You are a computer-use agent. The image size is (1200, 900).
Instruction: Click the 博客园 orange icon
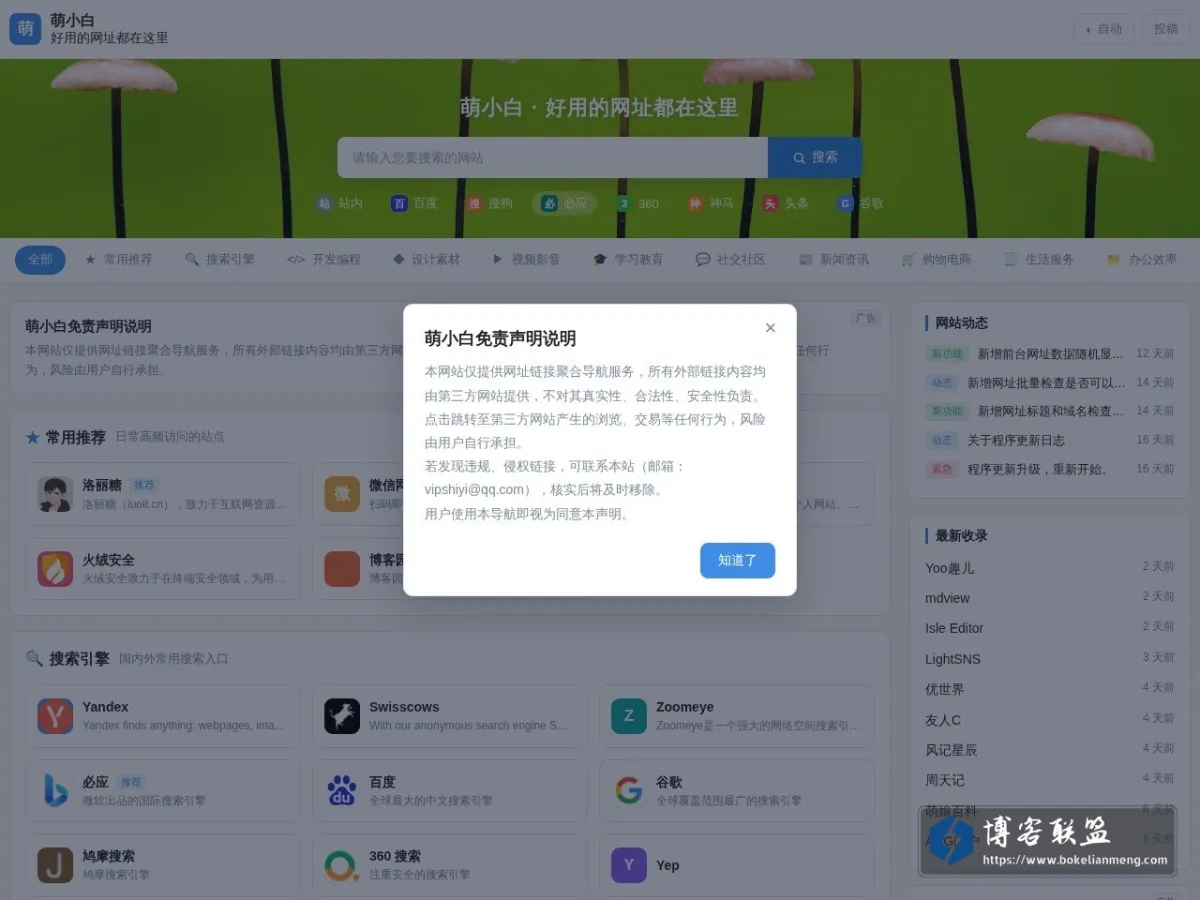pyautogui.click(x=342, y=569)
